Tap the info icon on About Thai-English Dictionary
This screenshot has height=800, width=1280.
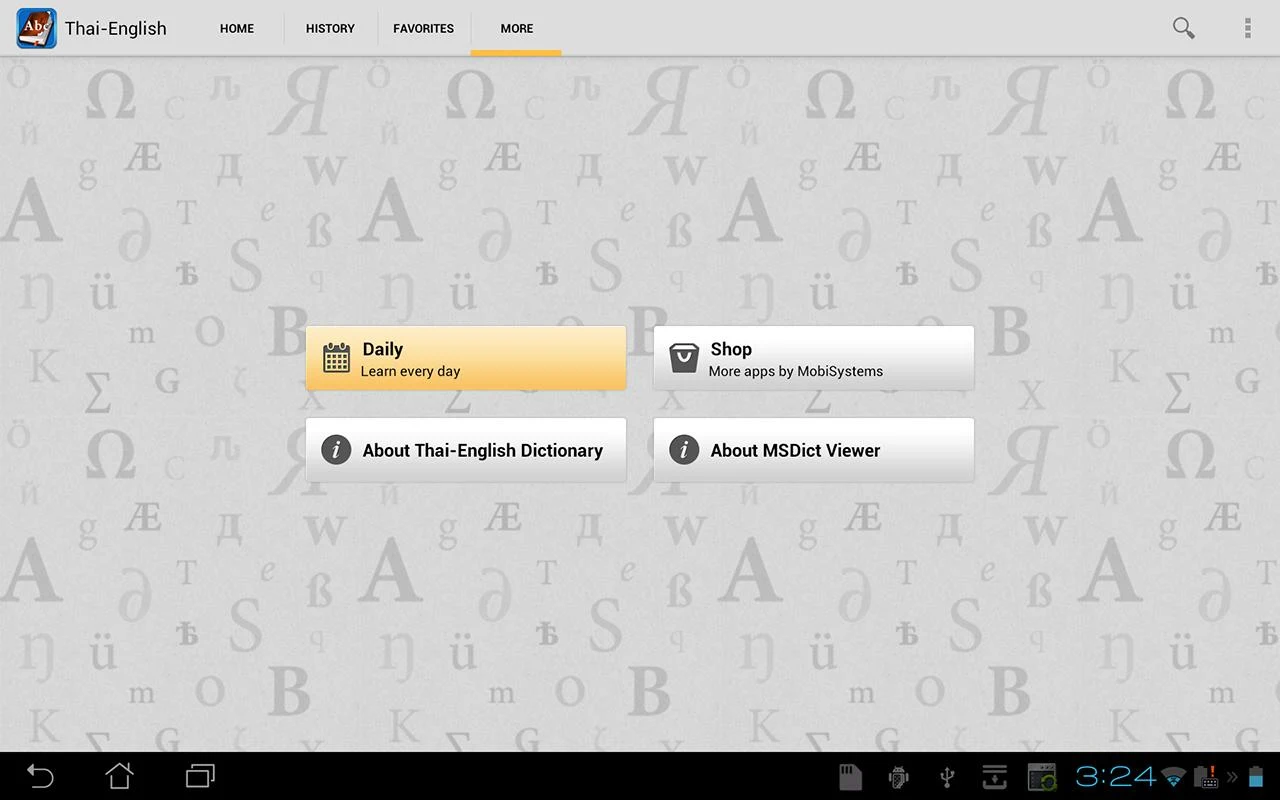pos(335,450)
